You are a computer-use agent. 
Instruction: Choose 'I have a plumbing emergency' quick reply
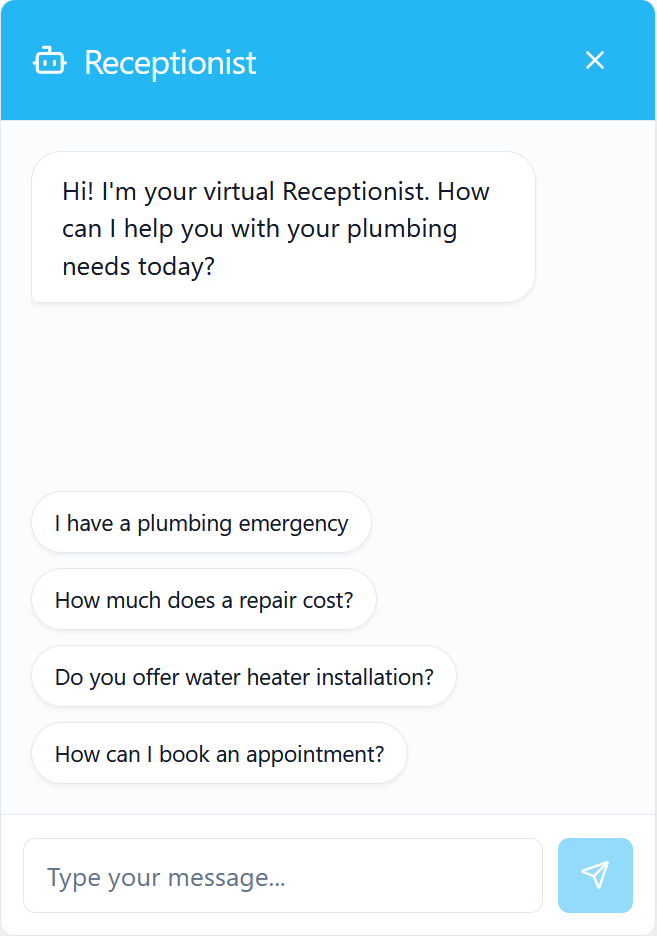(x=201, y=522)
